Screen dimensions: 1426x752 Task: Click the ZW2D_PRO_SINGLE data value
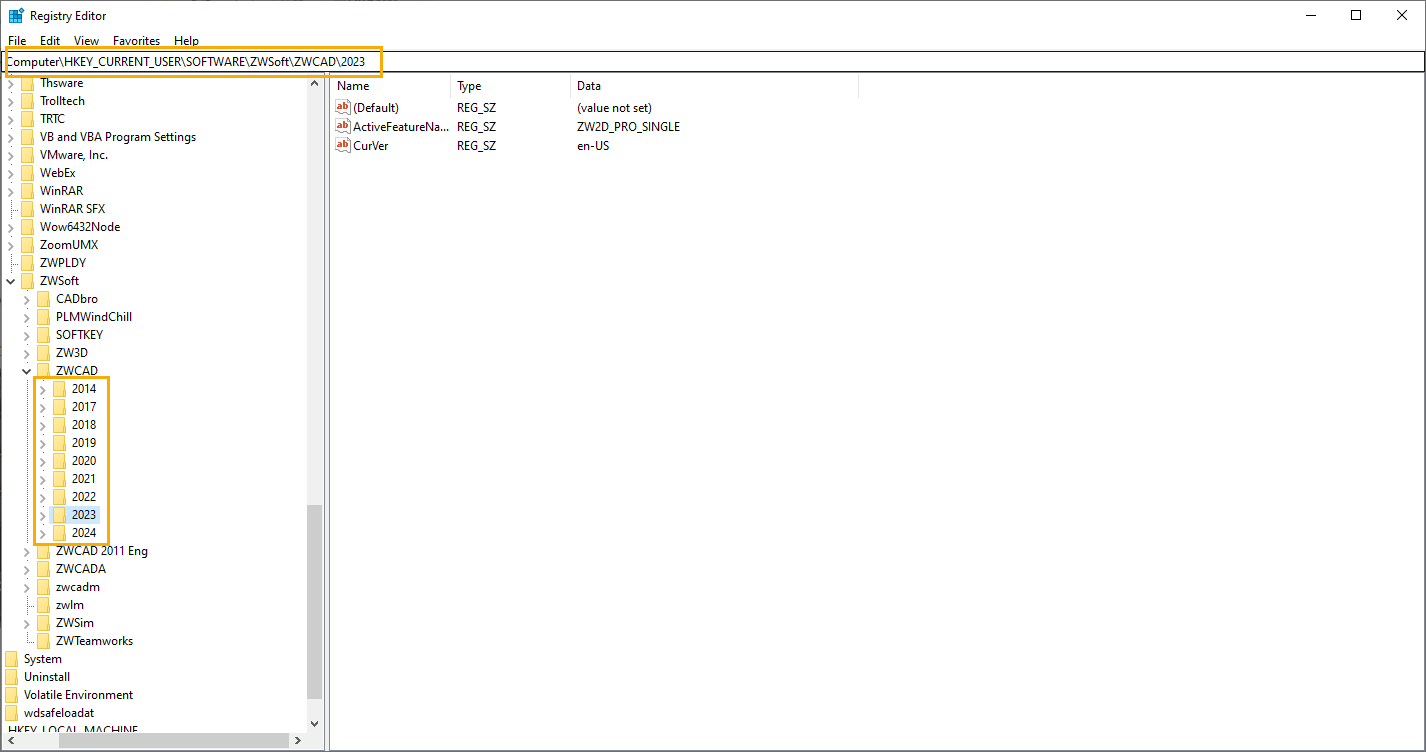[x=628, y=127]
